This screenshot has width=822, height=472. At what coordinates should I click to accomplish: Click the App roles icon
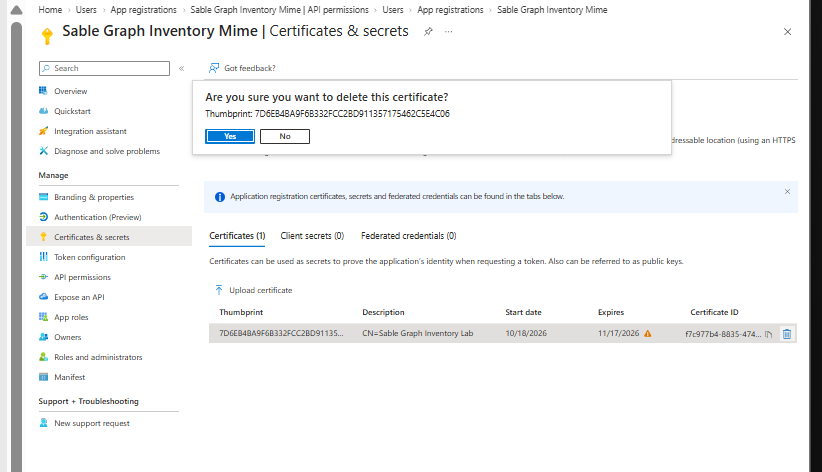(44, 317)
